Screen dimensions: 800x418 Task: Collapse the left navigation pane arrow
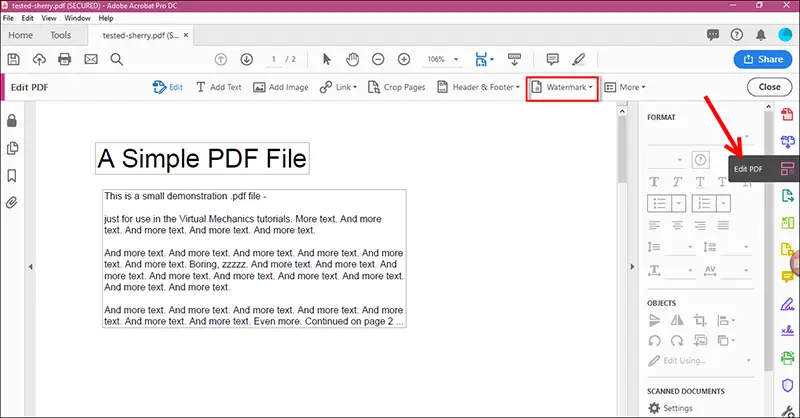click(31, 266)
